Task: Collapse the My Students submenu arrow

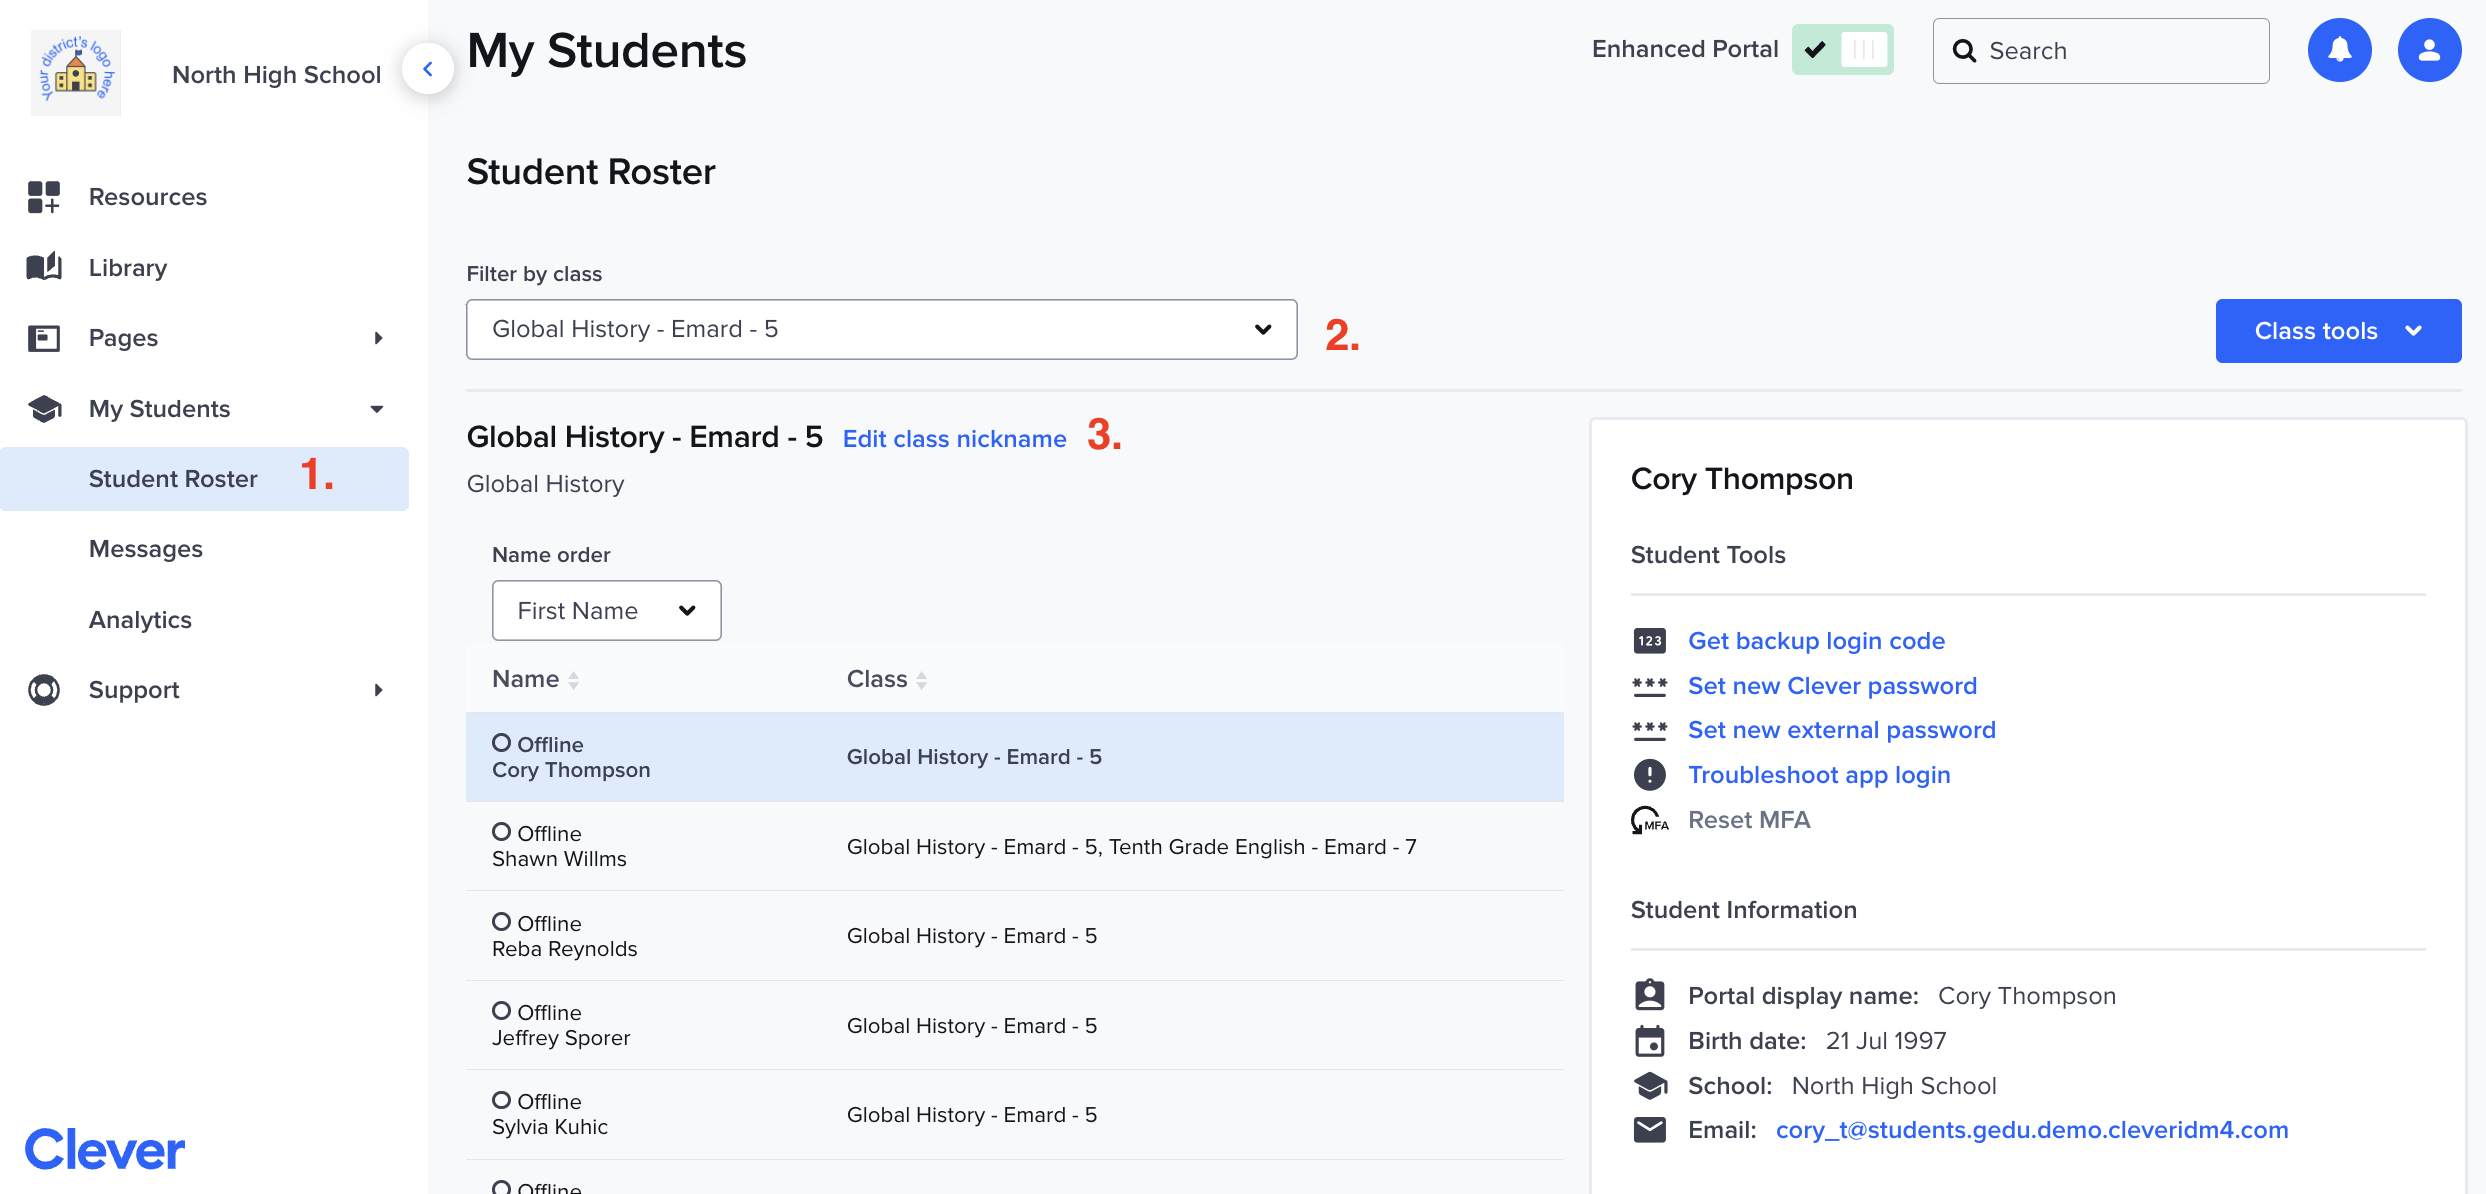Action: click(377, 409)
